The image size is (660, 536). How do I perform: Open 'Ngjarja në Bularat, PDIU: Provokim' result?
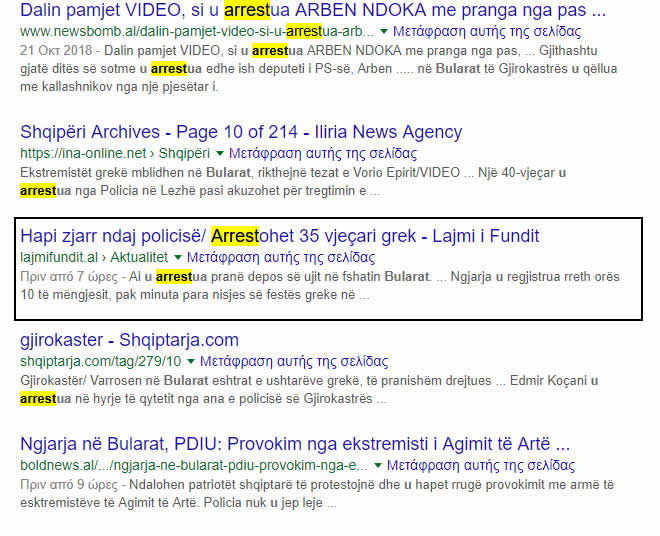(295, 444)
